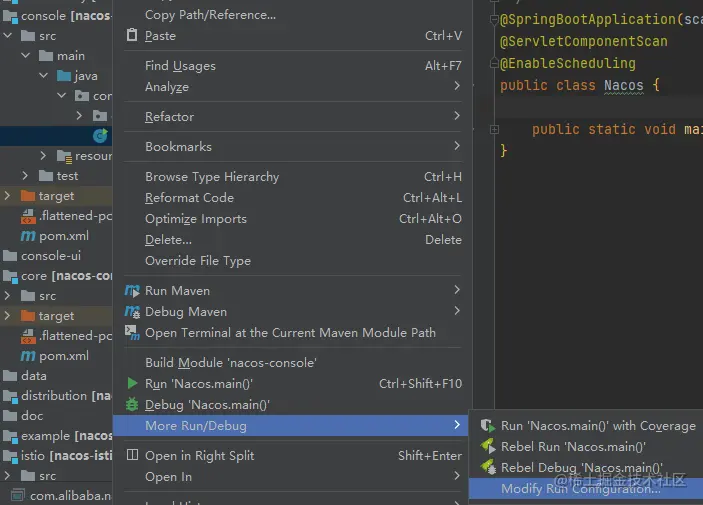Select Reformat Code
This screenshot has height=505, width=703.
click(292, 198)
